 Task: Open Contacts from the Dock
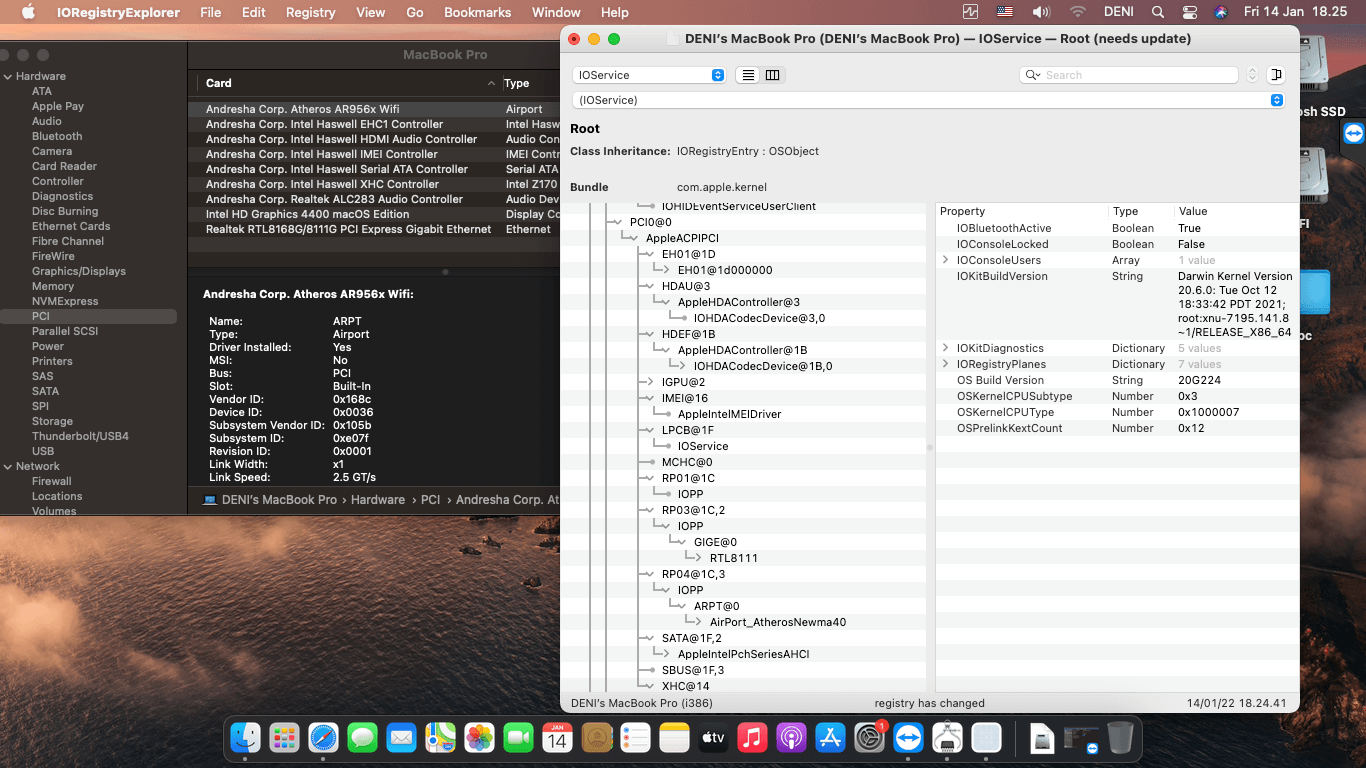[597, 738]
